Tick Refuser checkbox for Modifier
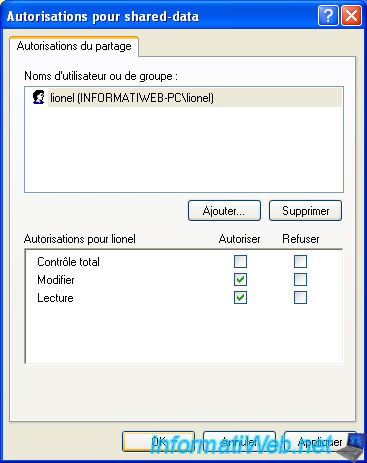The image size is (367, 463). point(300,280)
